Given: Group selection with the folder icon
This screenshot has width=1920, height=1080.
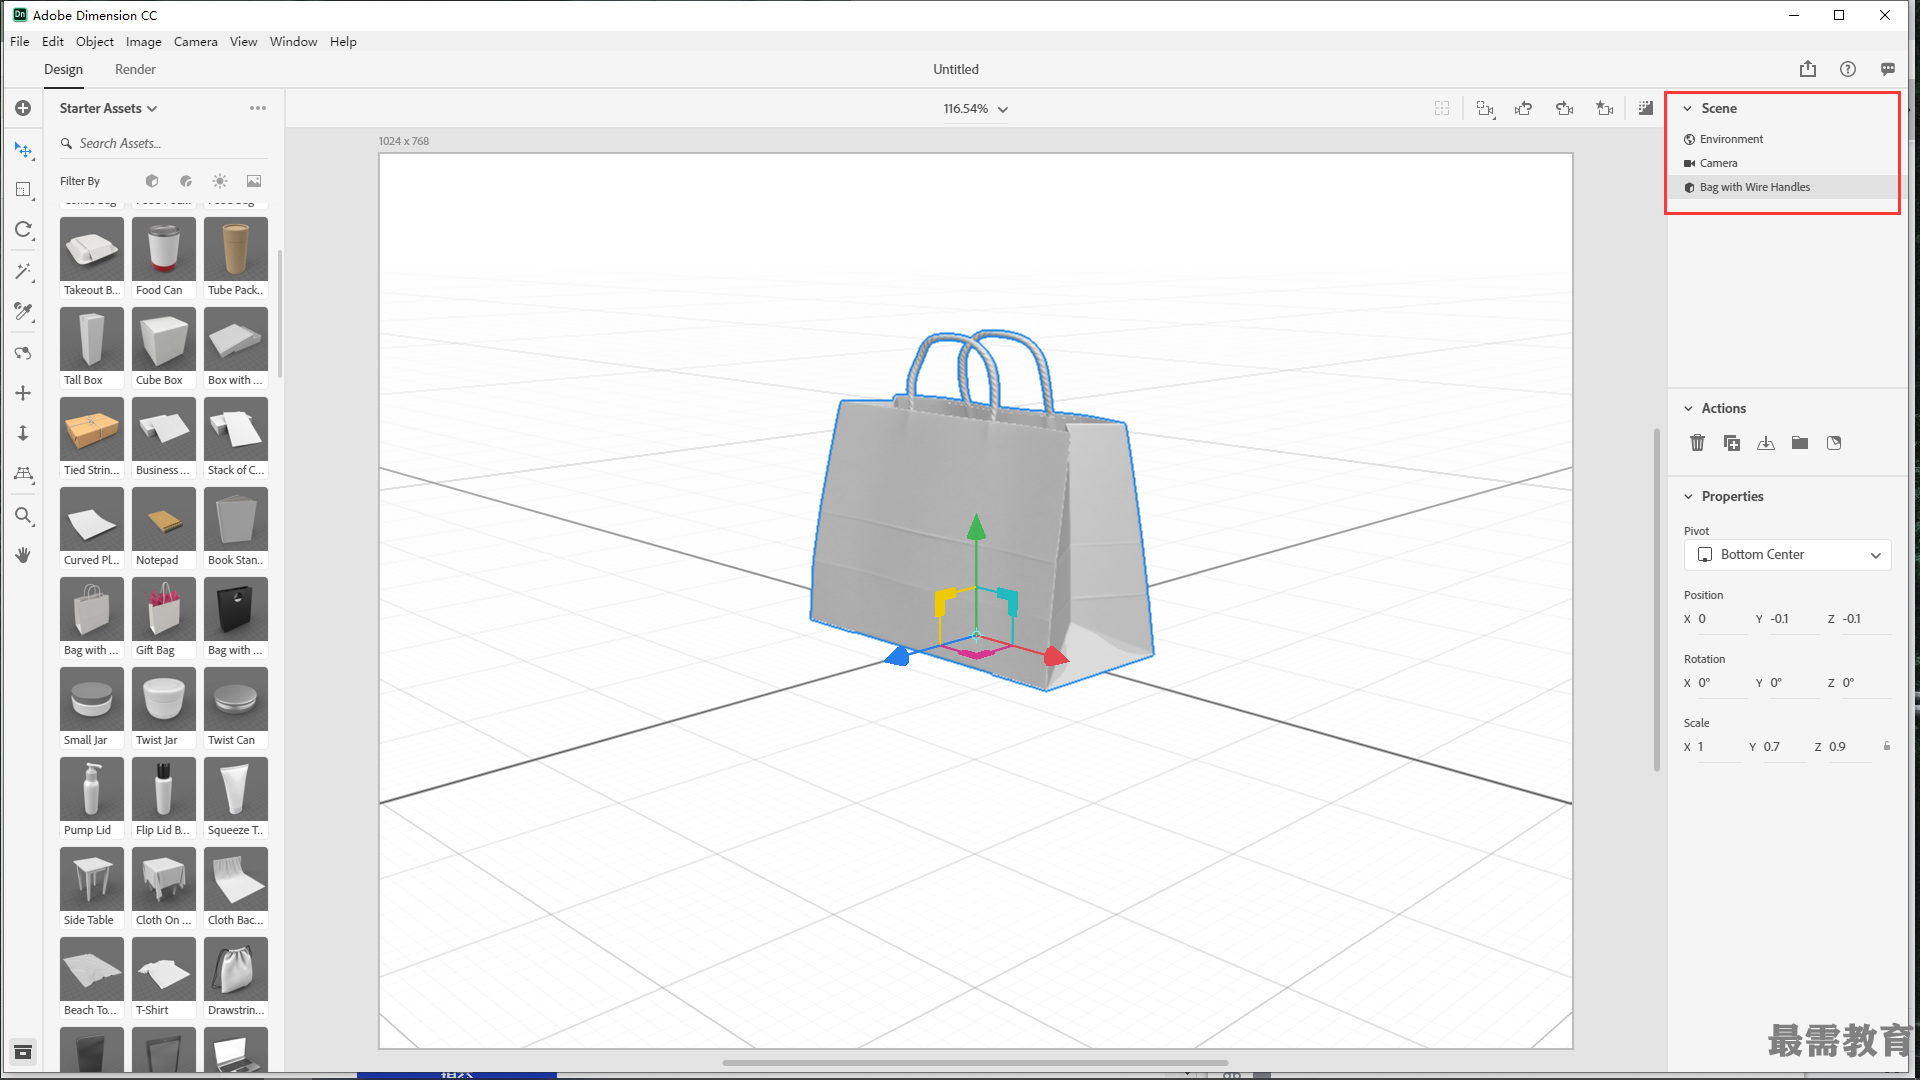Looking at the screenshot, I should tap(1800, 443).
